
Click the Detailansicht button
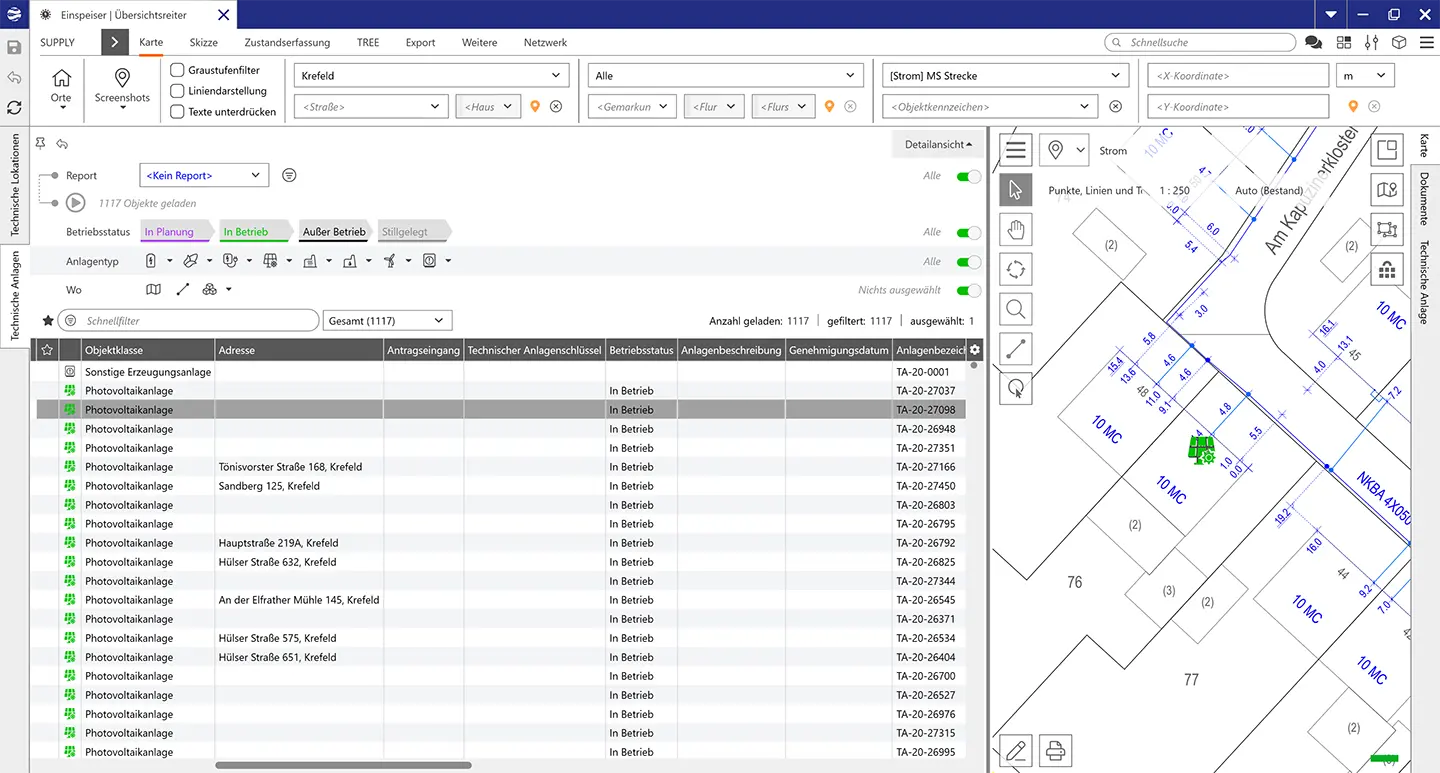(937, 145)
